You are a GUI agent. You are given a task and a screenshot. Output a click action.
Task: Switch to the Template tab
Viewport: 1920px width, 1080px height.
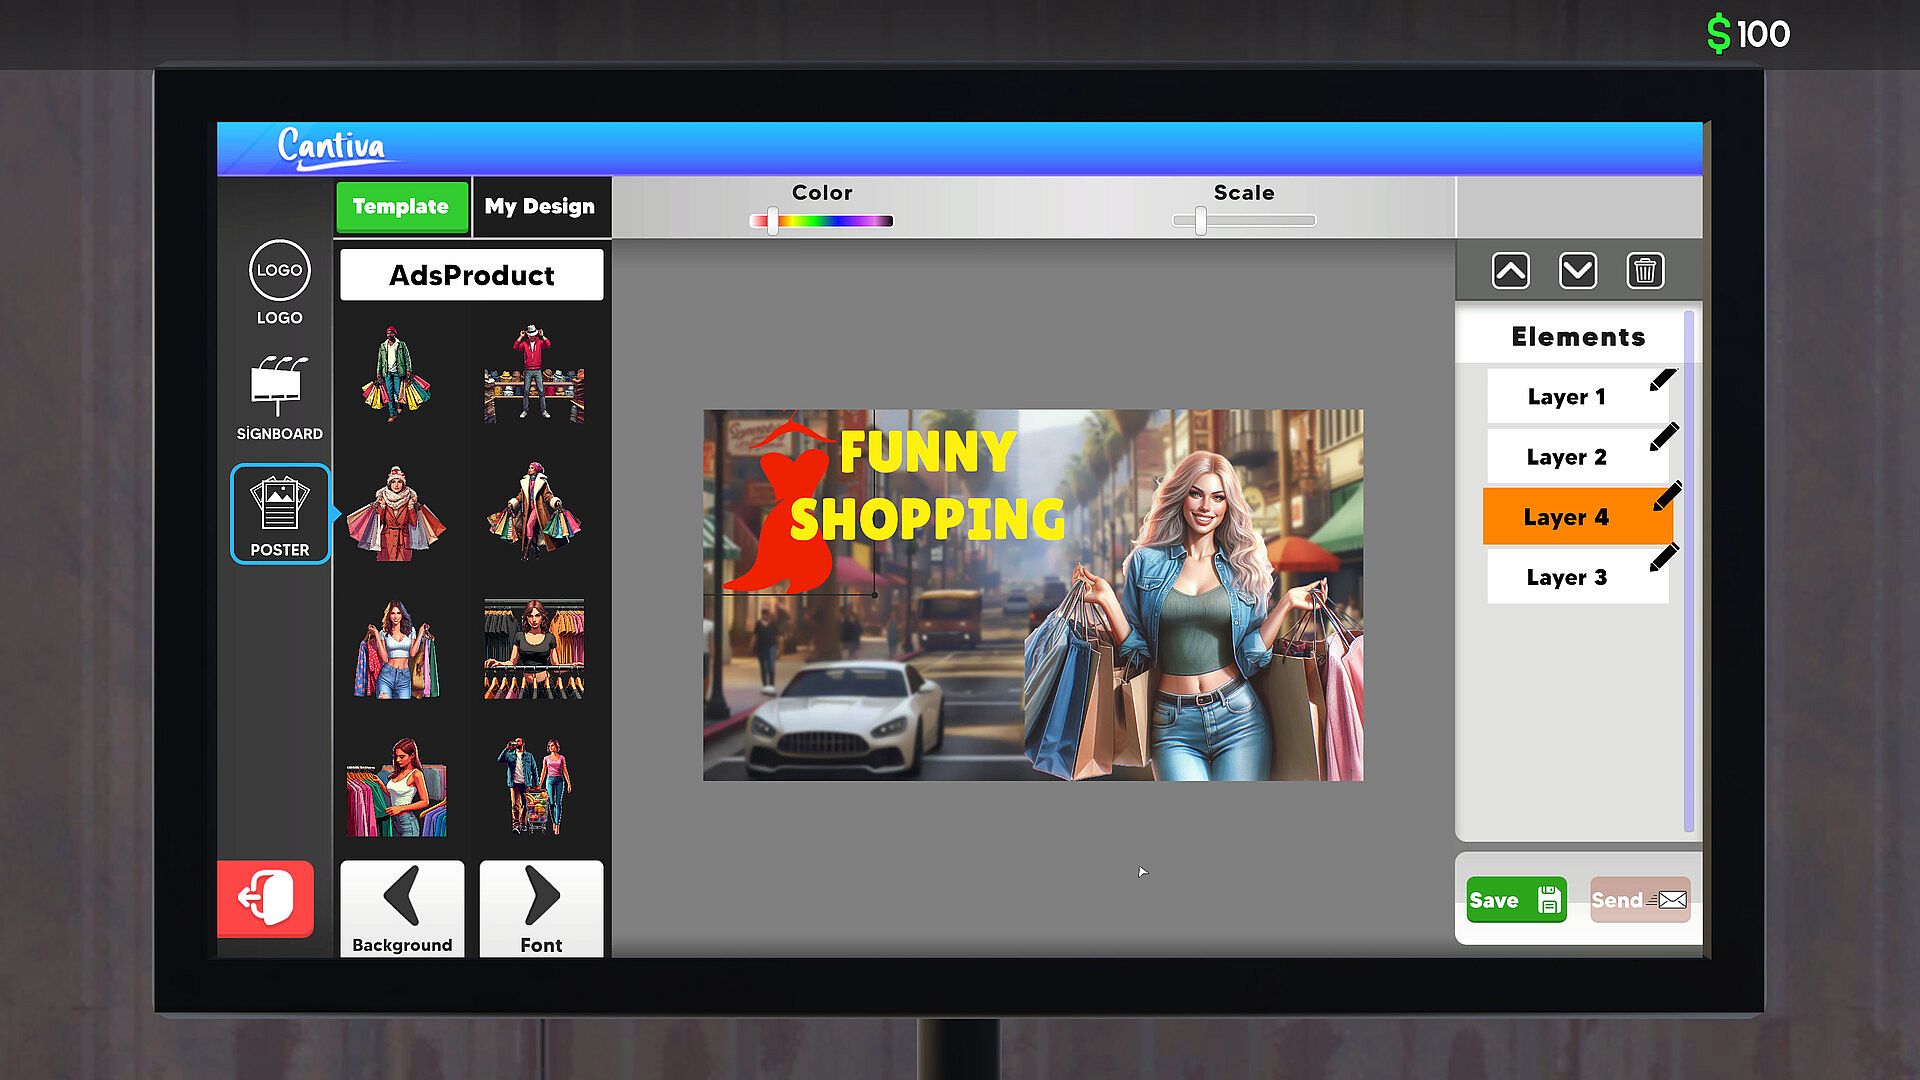[x=401, y=207]
